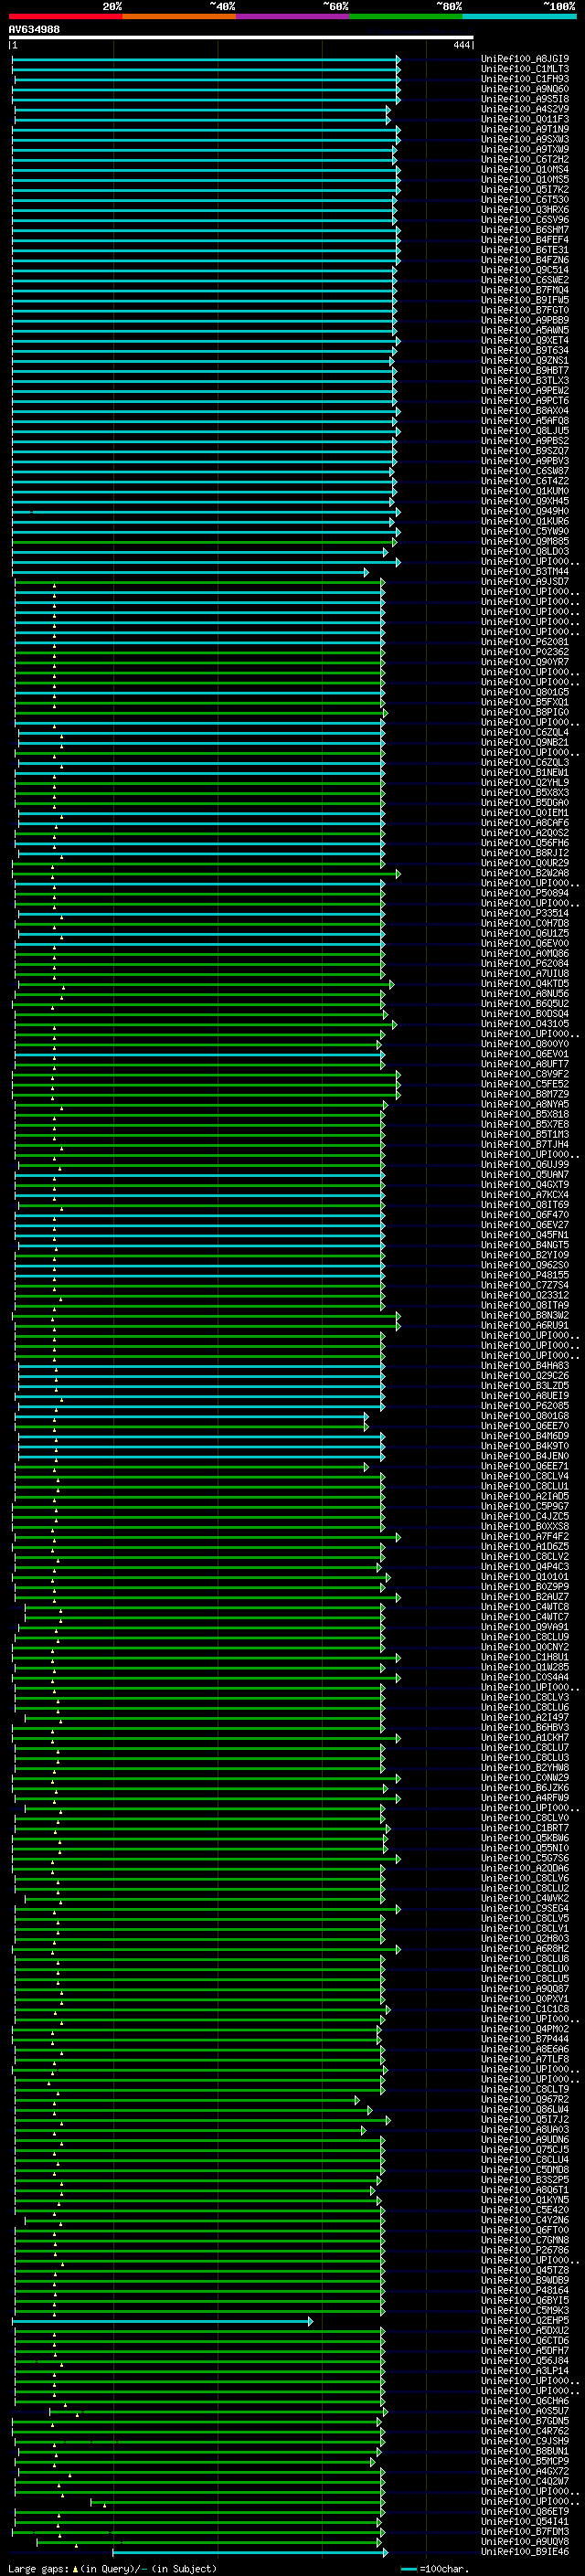The height and width of the screenshot is (2576, 585).
Task: Select hit UniRef100_B8AX04
Action: (x=525, y=411)
